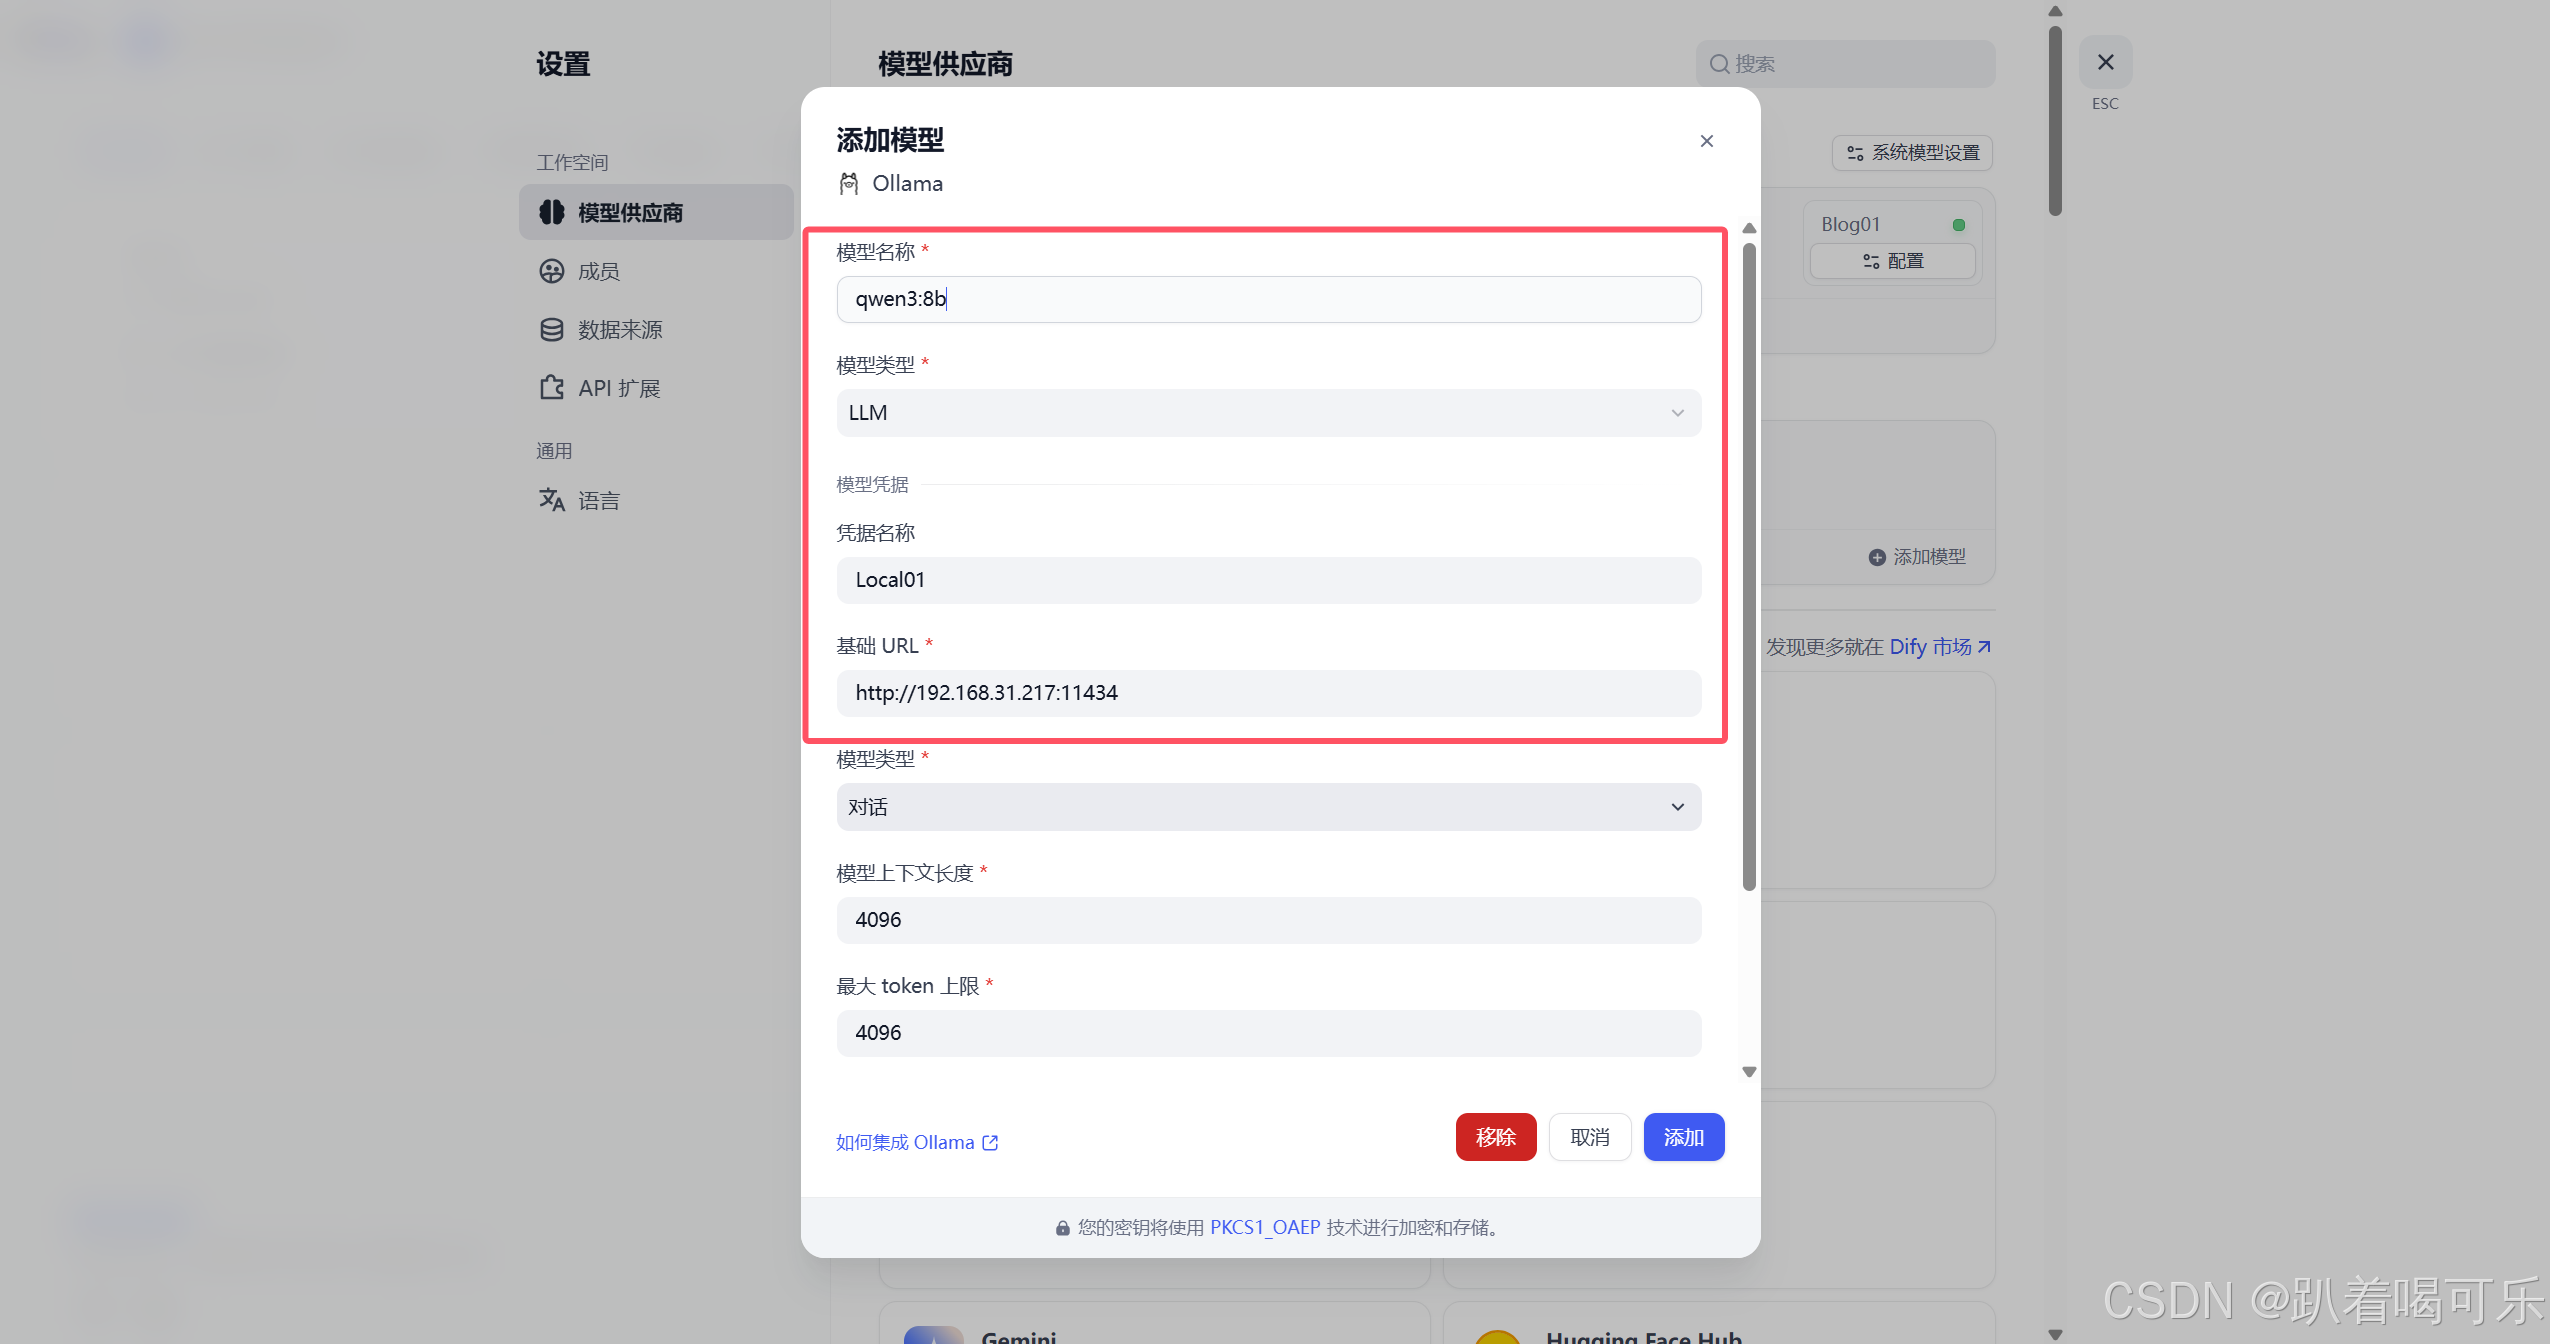The width and height of the screenshot is (2550, 1344).
Task: Click the 模型供应商 page title
Action: tap(945, 64)
